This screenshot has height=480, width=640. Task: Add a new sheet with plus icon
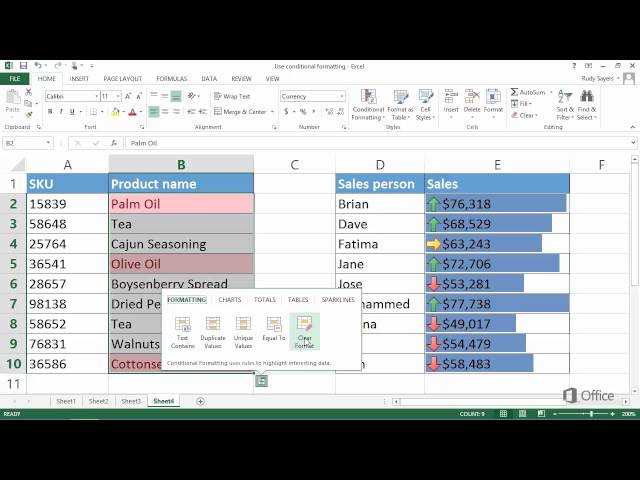point(200,401)
